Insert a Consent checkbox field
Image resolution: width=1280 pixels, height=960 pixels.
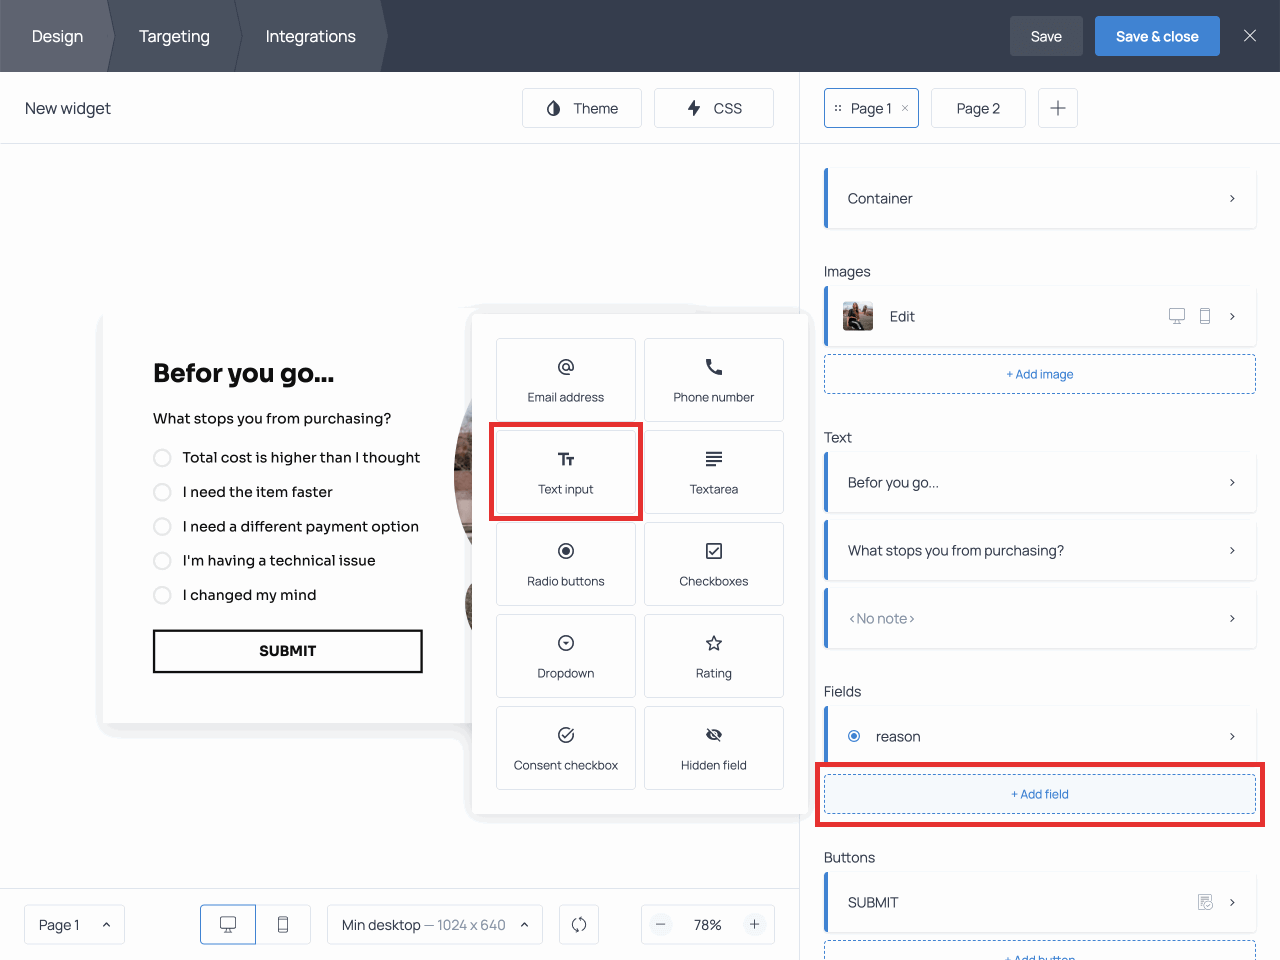[566, 748]
